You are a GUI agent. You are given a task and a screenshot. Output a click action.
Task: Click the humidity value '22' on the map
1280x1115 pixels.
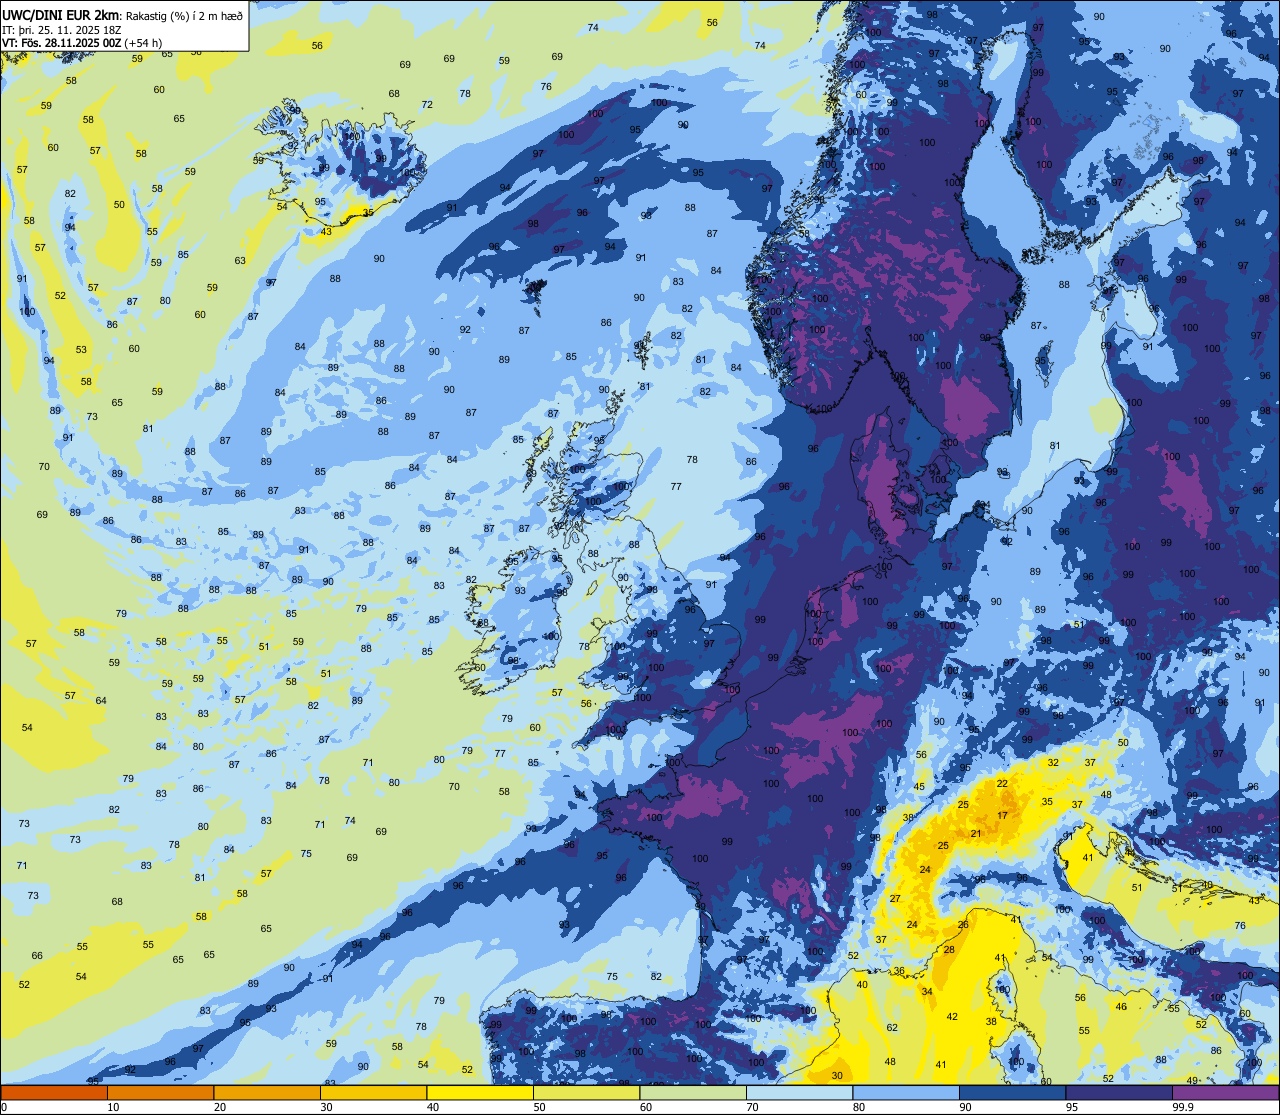pos(1002,783)
